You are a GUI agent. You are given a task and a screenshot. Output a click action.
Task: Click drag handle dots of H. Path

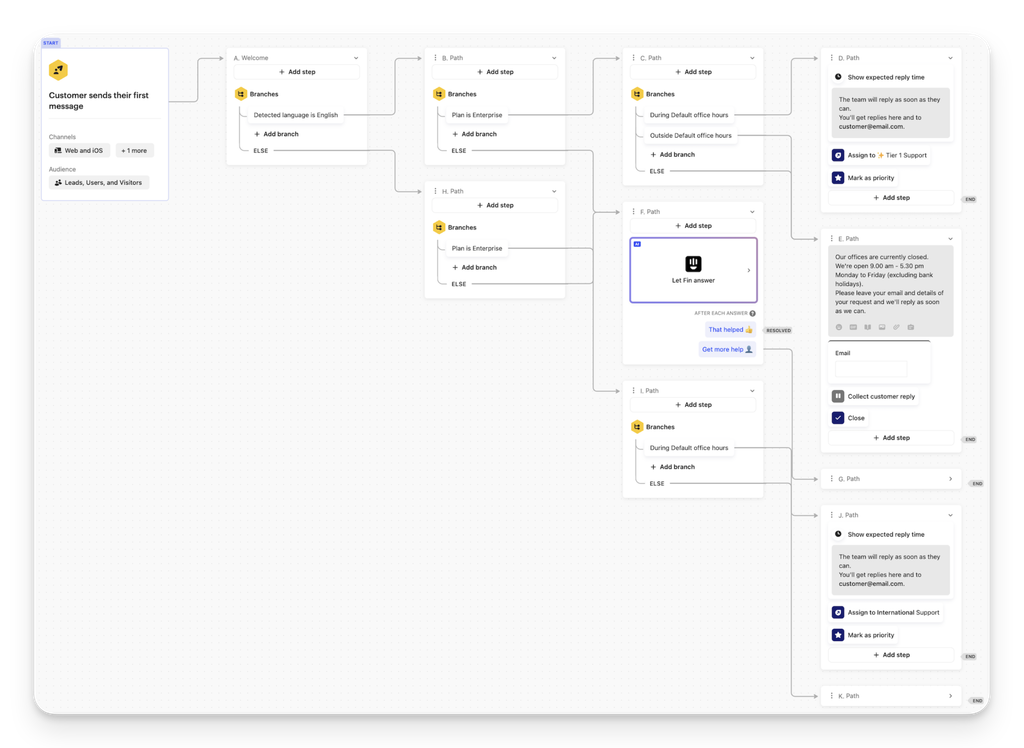pos(436,191)
